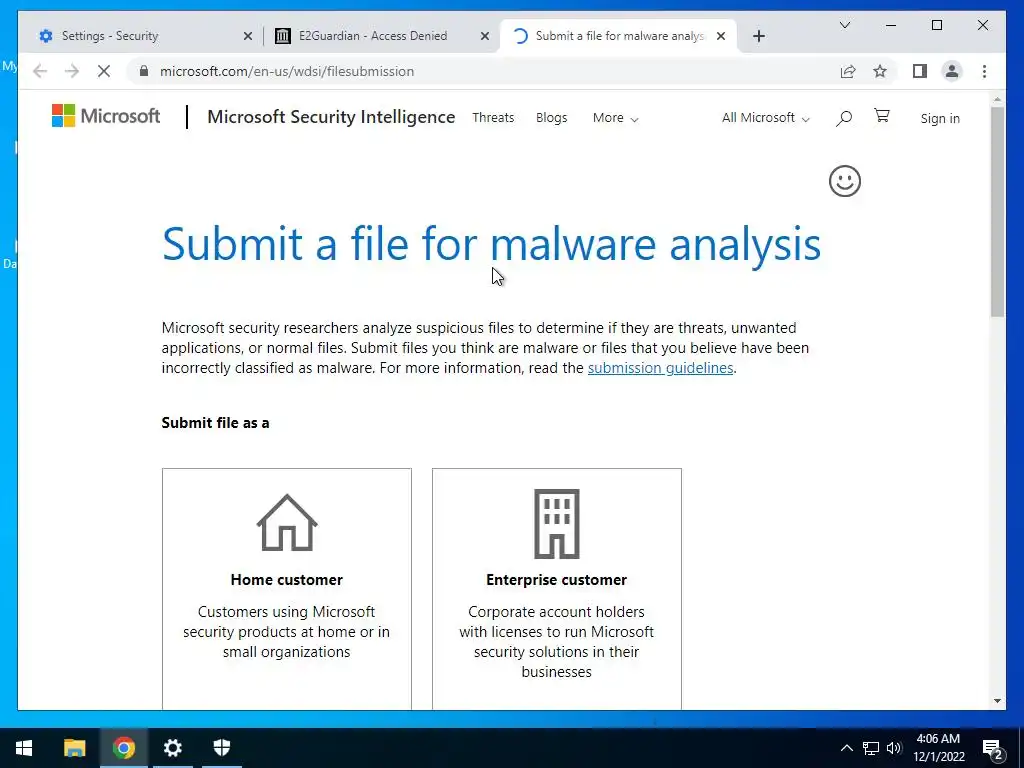1024x768 pixels.
Task: Go back with browser back arrow
Action: [40, 71]
